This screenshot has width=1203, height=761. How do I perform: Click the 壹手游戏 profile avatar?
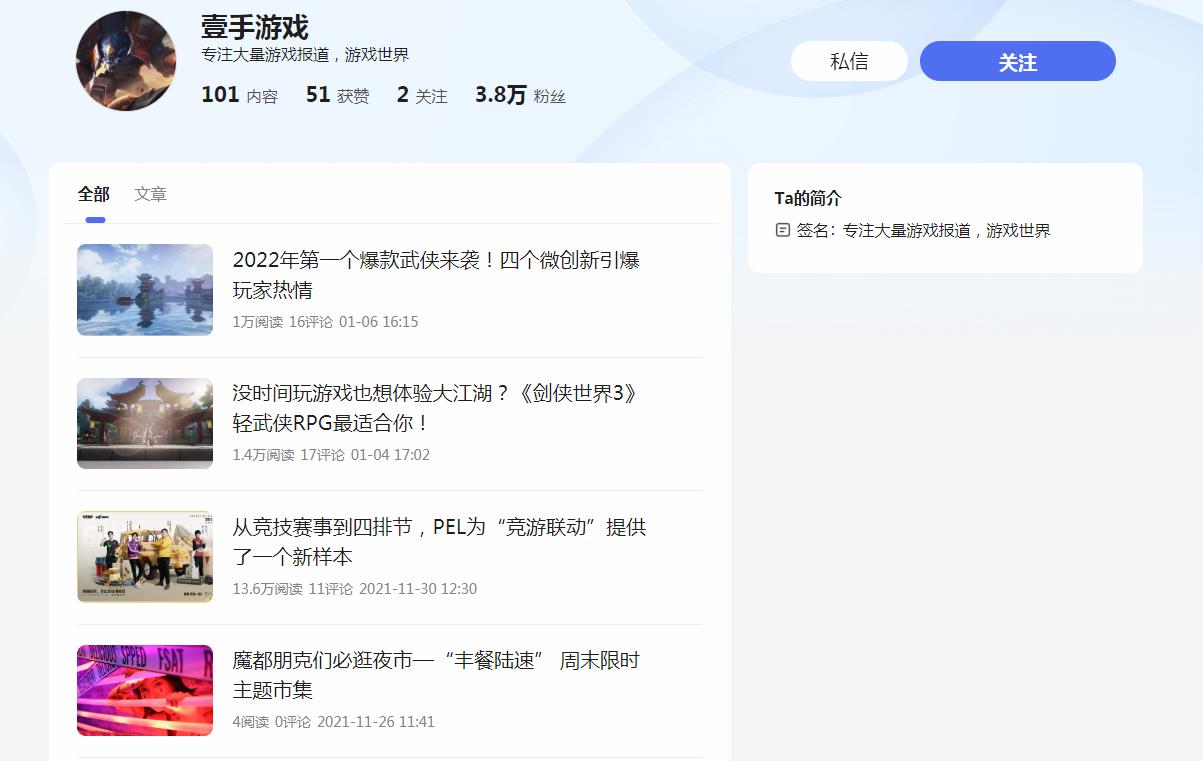pyautogui.click(x=126, y=61)
